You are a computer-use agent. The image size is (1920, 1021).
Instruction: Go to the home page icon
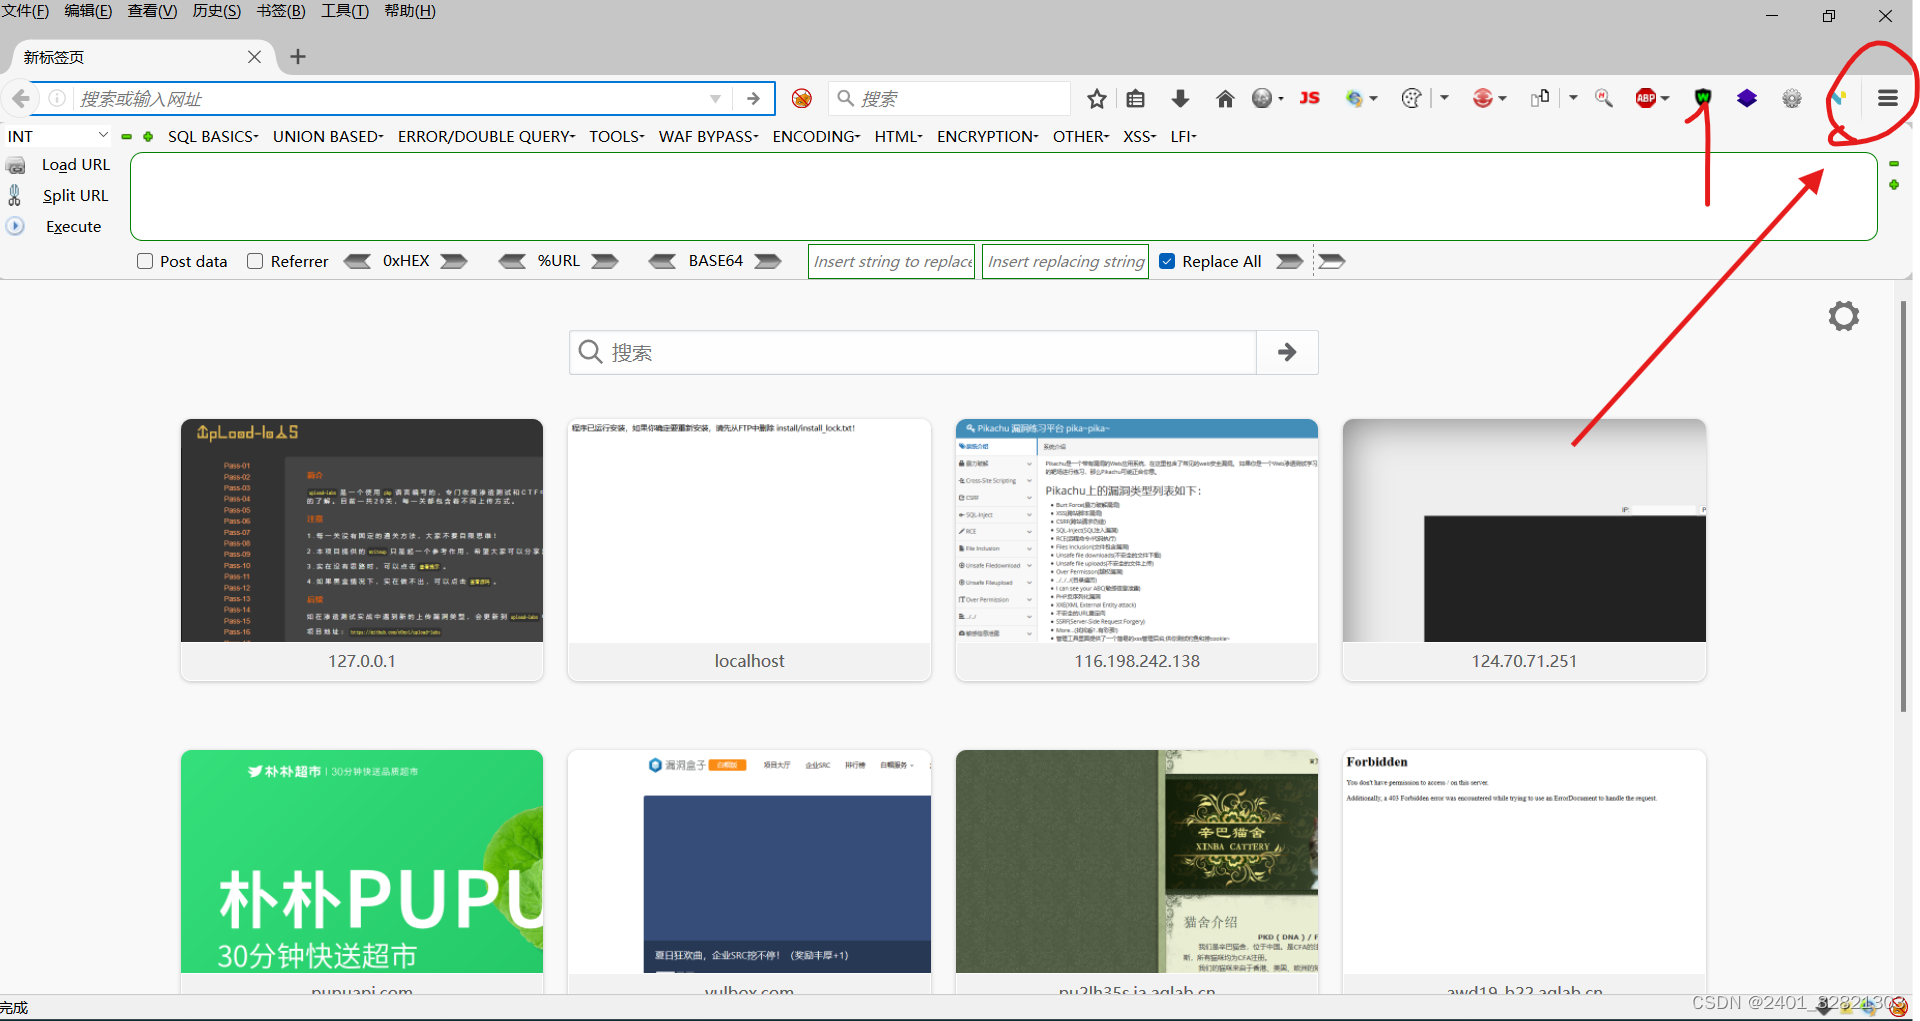(1225, 98)
